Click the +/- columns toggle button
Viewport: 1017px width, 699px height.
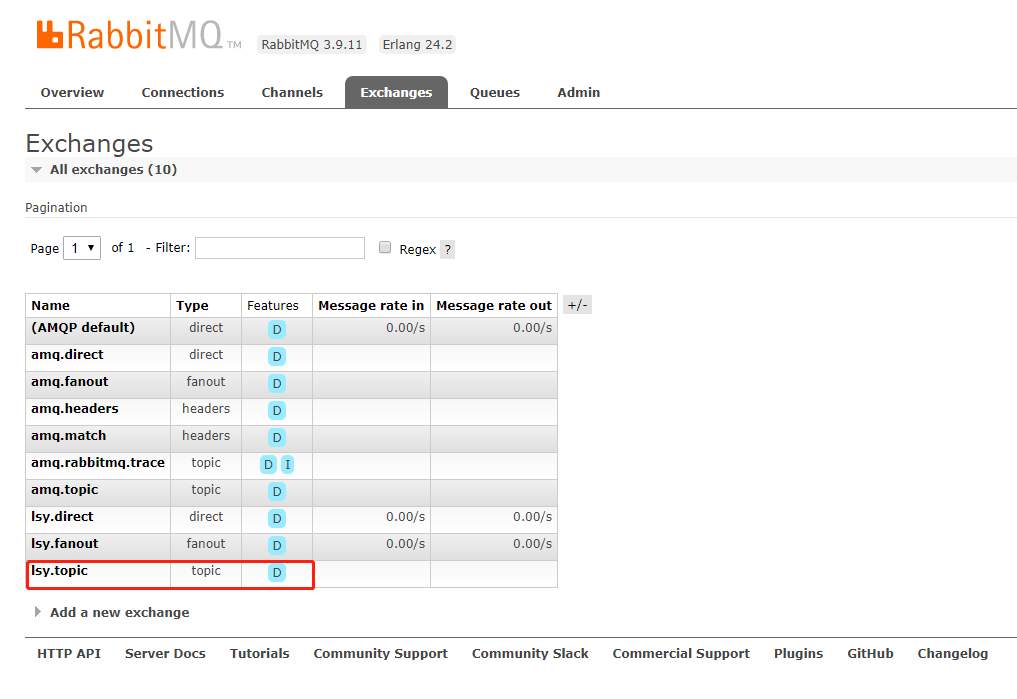[577, 305]
